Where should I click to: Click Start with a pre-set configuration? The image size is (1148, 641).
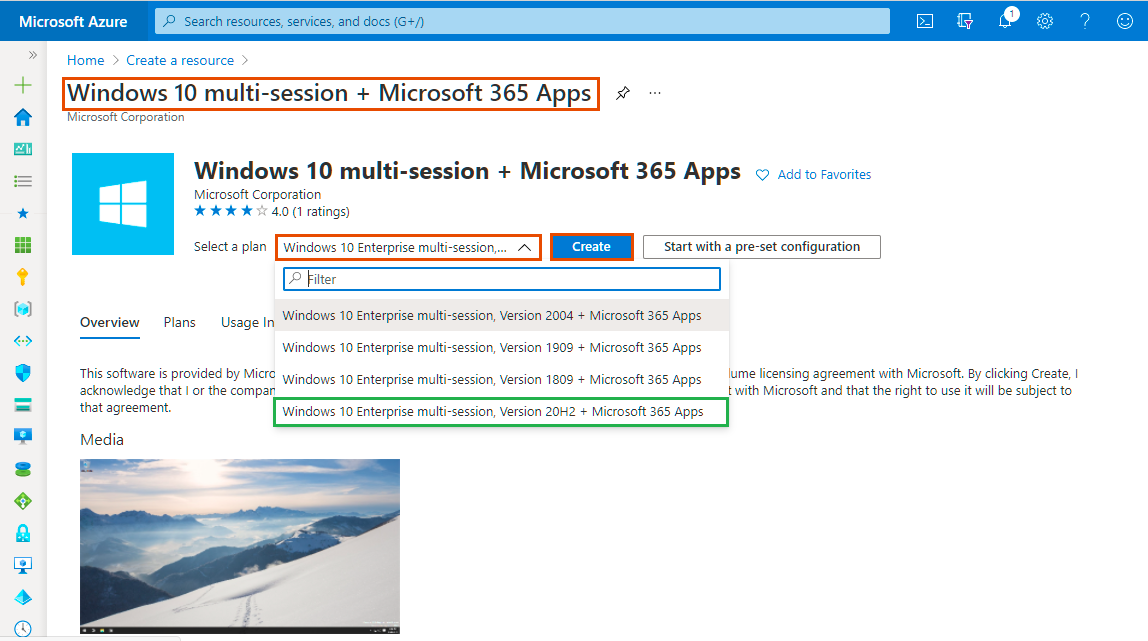coord(761,247)
